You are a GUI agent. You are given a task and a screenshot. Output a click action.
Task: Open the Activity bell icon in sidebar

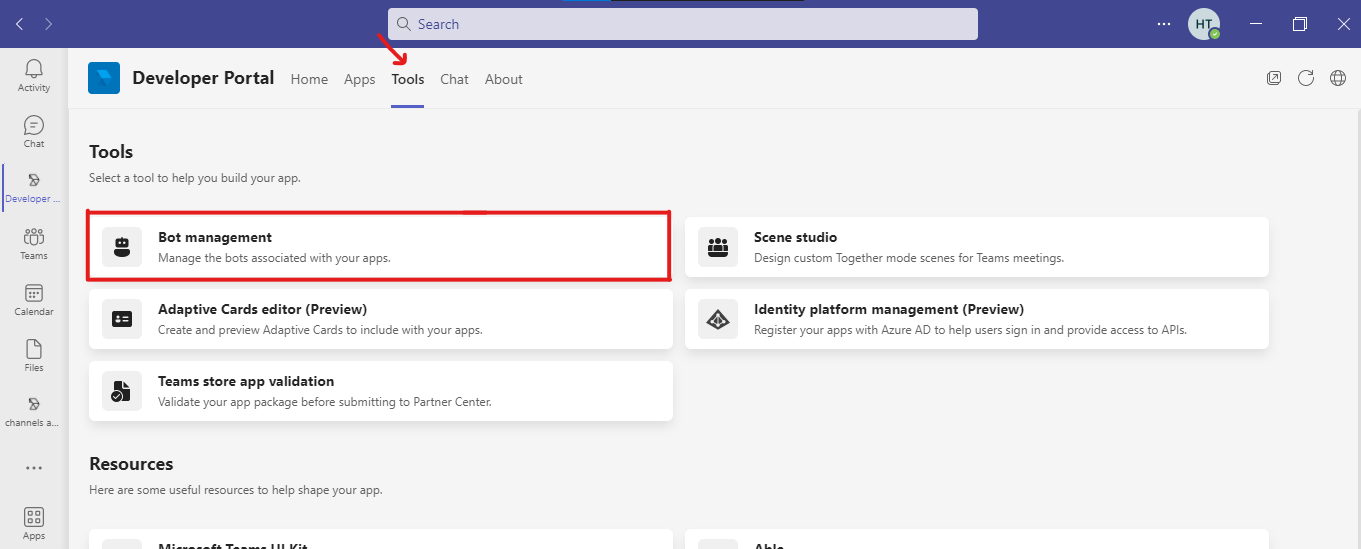(34, 74)
